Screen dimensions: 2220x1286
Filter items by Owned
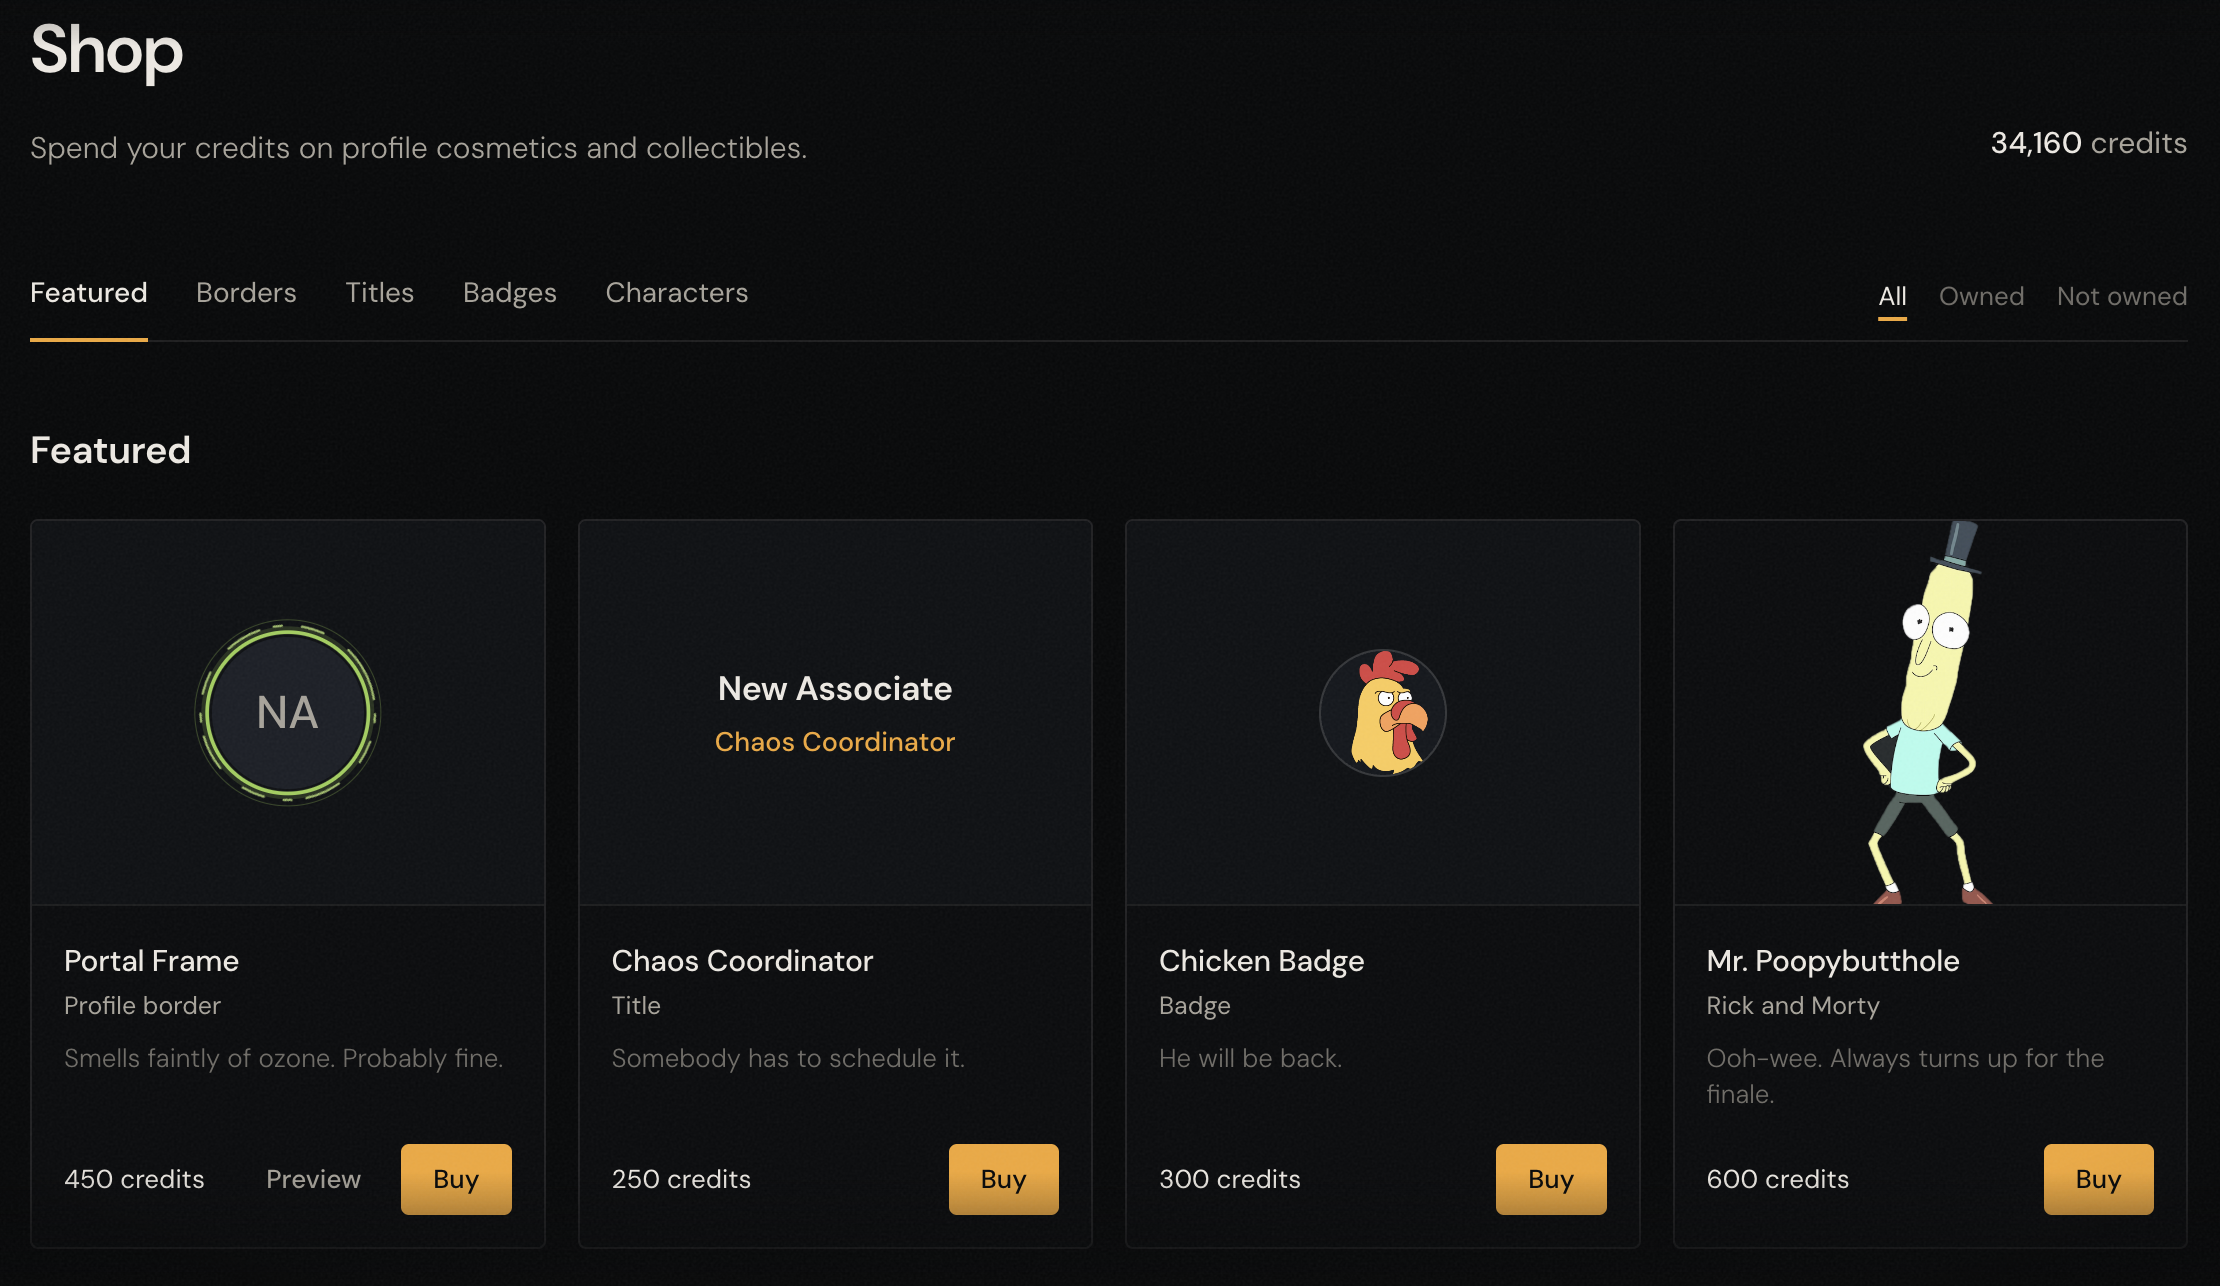[1981, 296]
